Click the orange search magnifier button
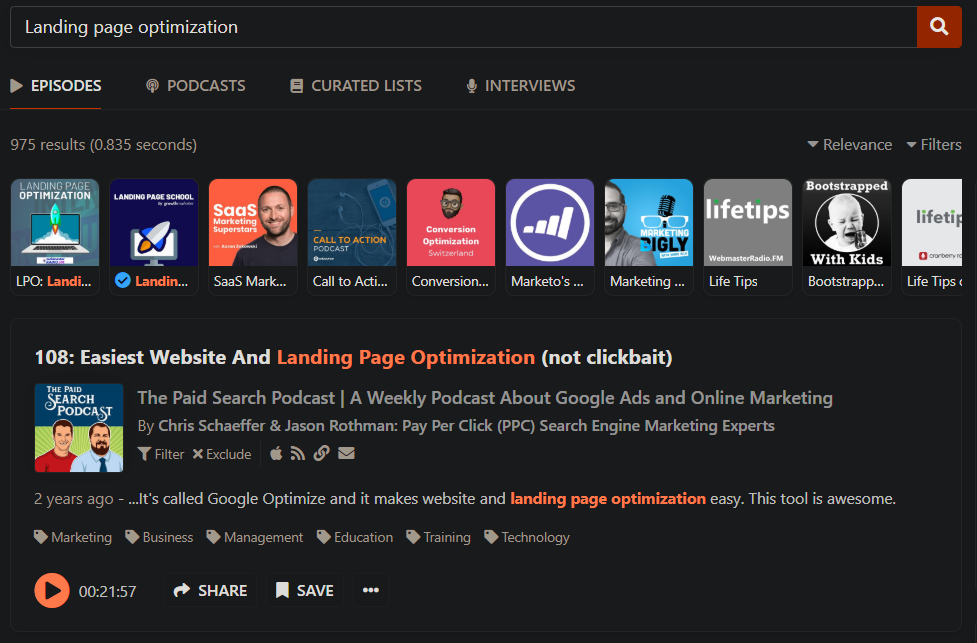Screen dimensions: 977x643 938,27
